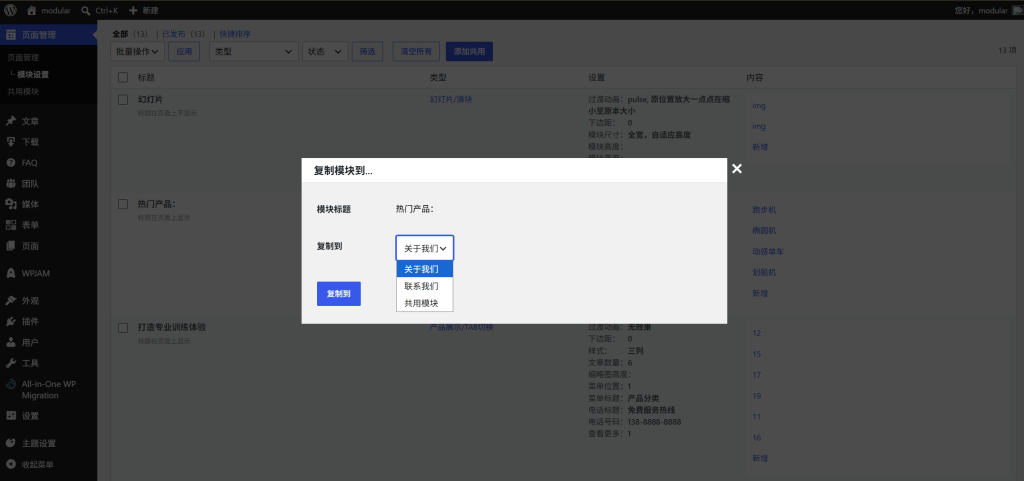Check the 热门产品 row checkbox

(123, 204)
